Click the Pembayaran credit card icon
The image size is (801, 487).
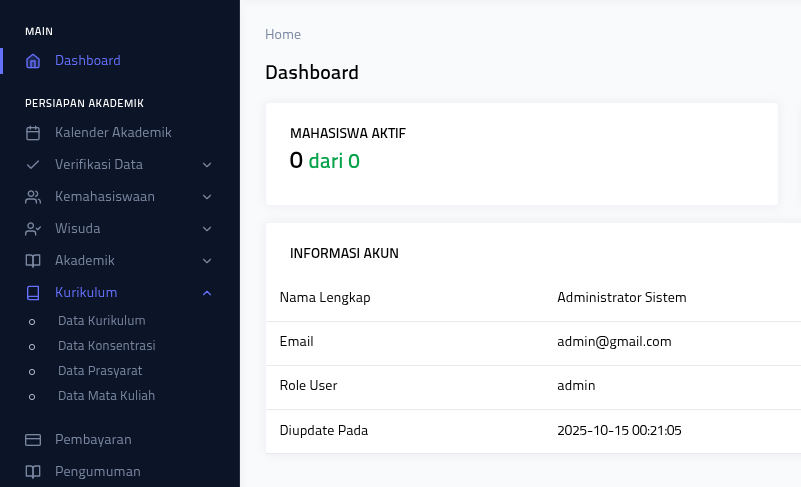33,440
